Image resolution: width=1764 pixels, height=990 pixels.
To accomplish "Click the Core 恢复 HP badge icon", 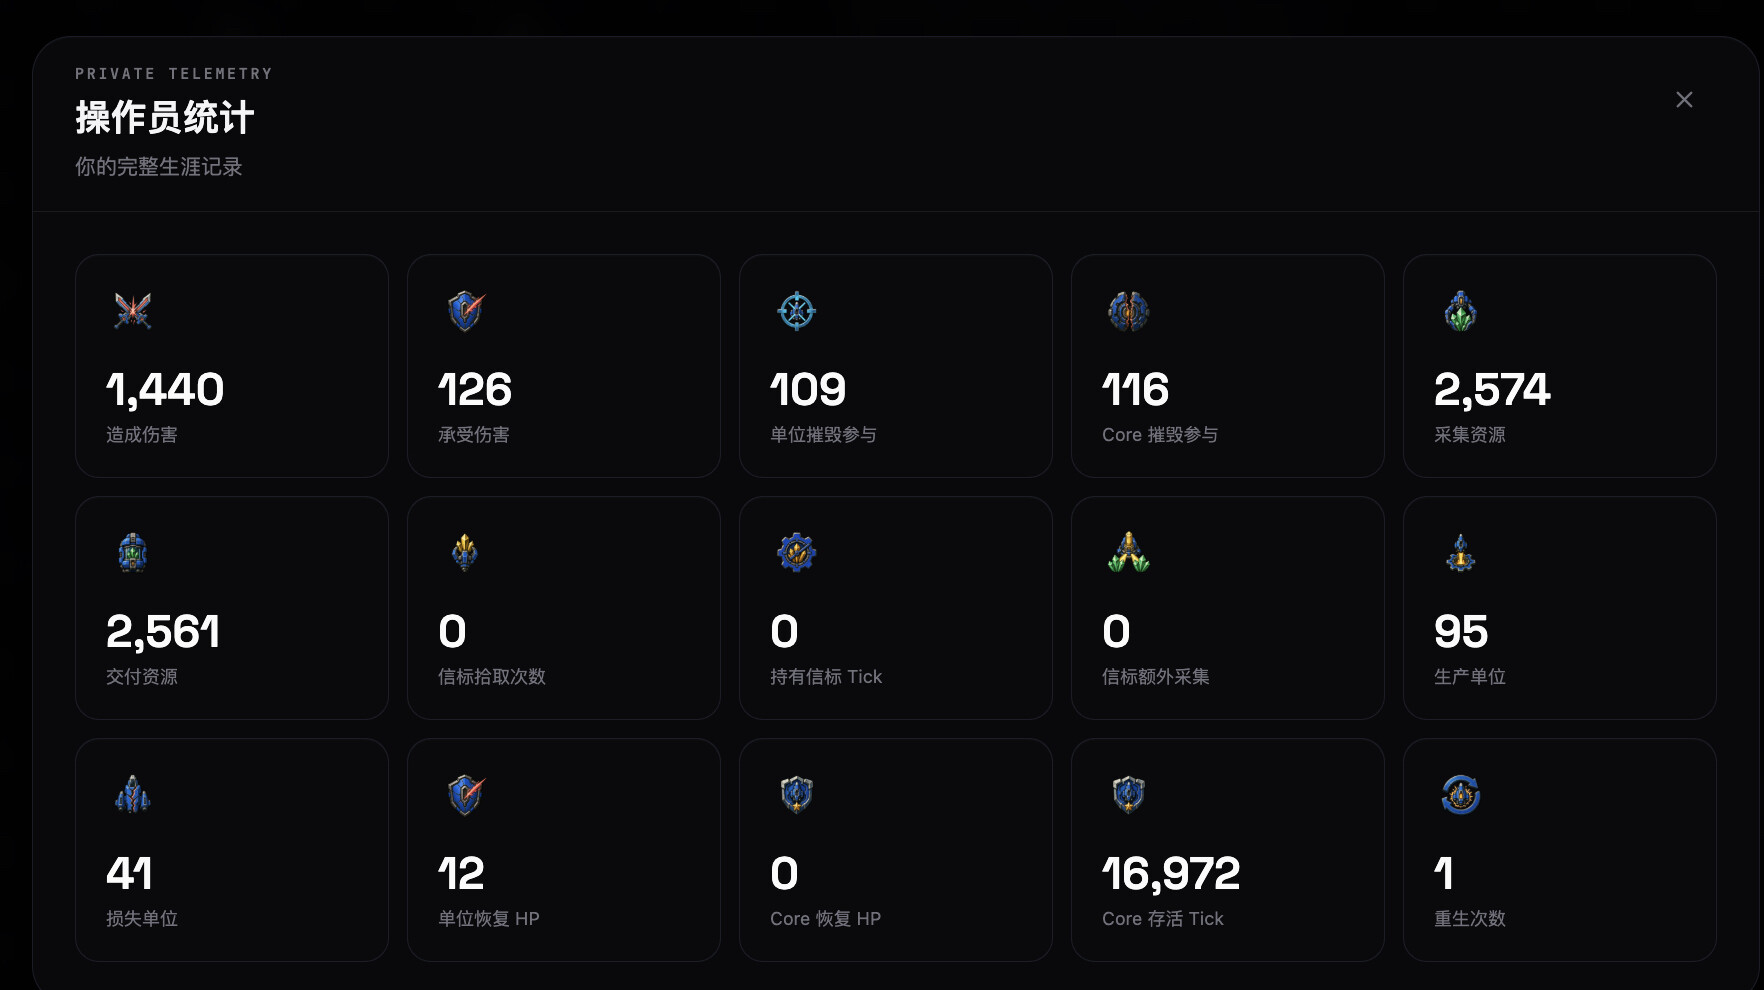I will pyautogui.click(x=796, y=795).
